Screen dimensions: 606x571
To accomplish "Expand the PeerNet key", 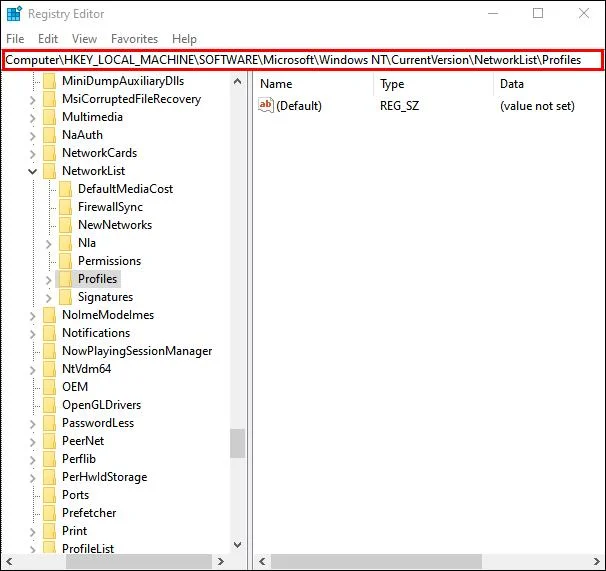I will click(x=33, y=442).
